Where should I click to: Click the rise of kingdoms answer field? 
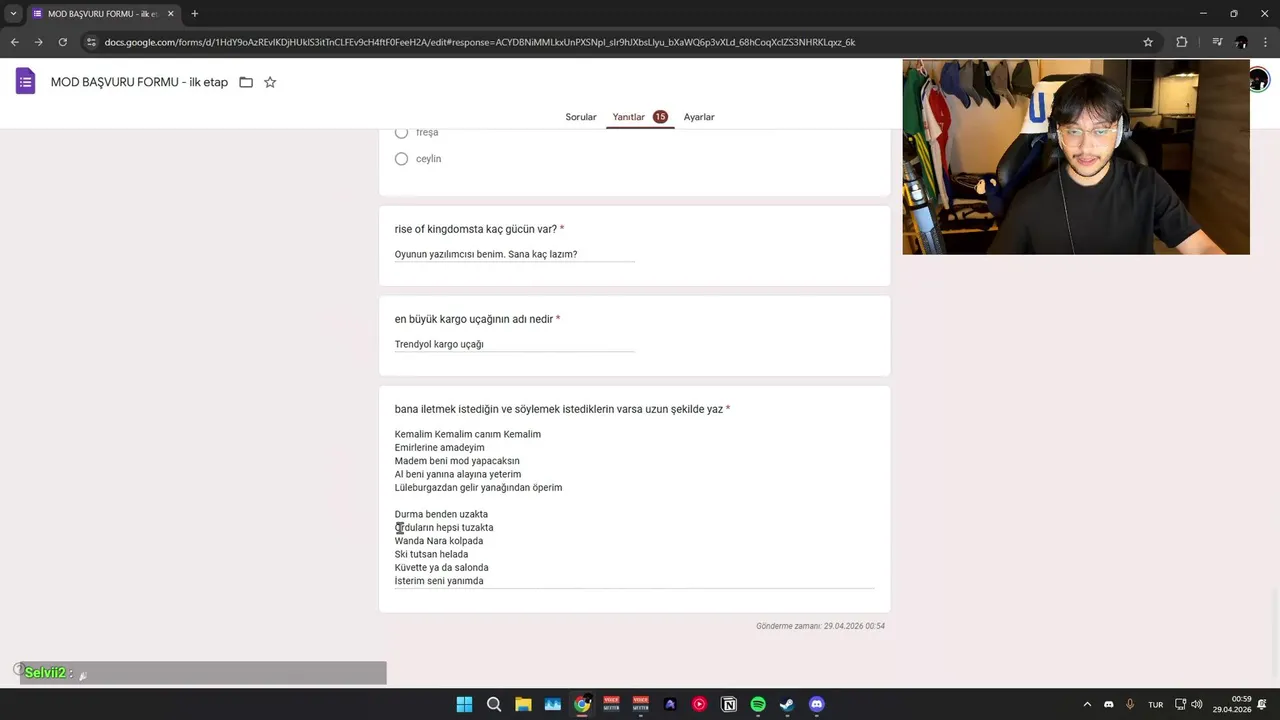[514, 254]
